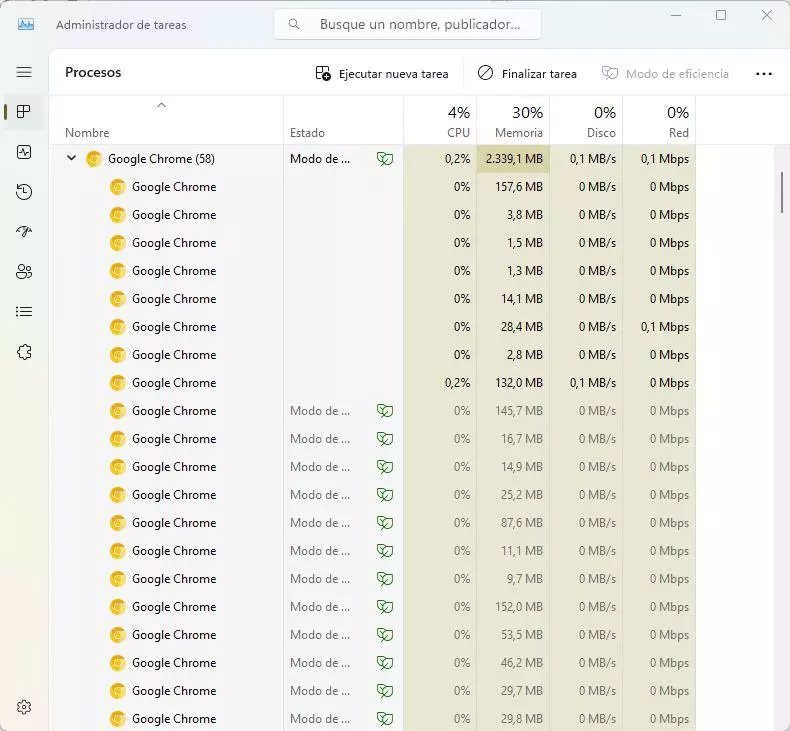Select the Chrome process using 3,8 MB

[x=373, y=215]
